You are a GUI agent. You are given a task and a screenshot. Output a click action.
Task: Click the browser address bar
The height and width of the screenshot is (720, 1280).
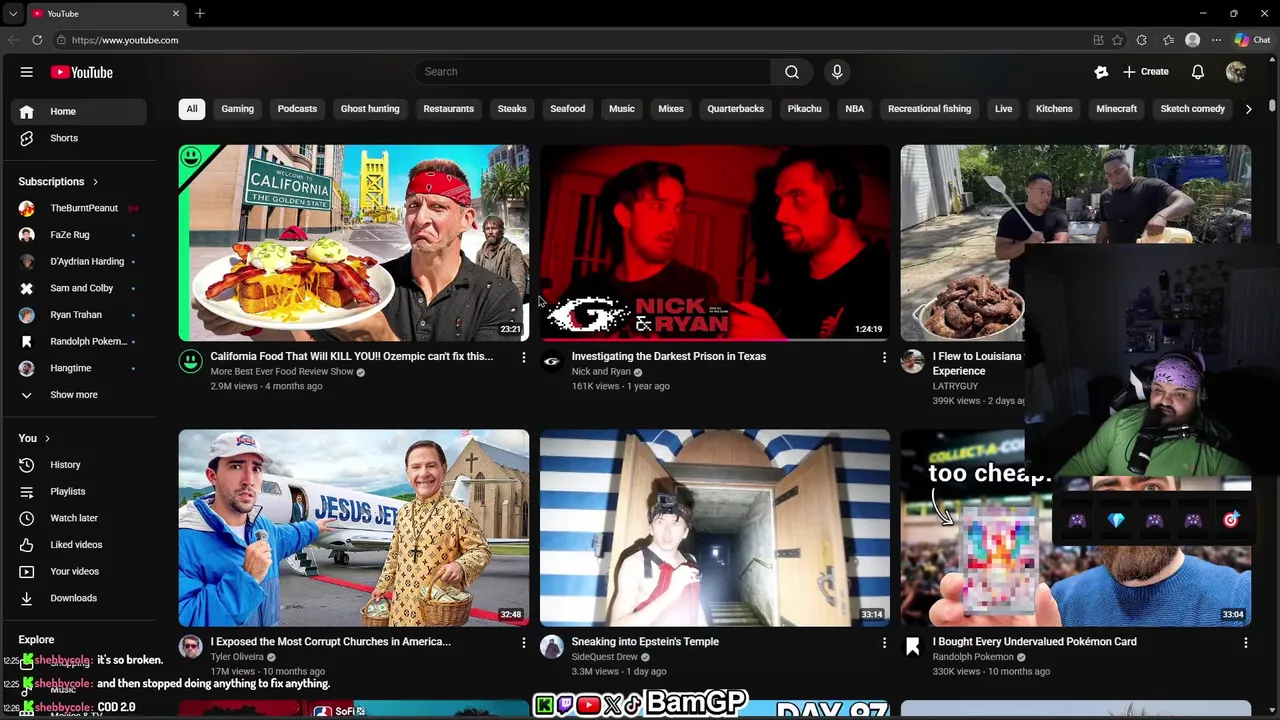pos(570,40)
